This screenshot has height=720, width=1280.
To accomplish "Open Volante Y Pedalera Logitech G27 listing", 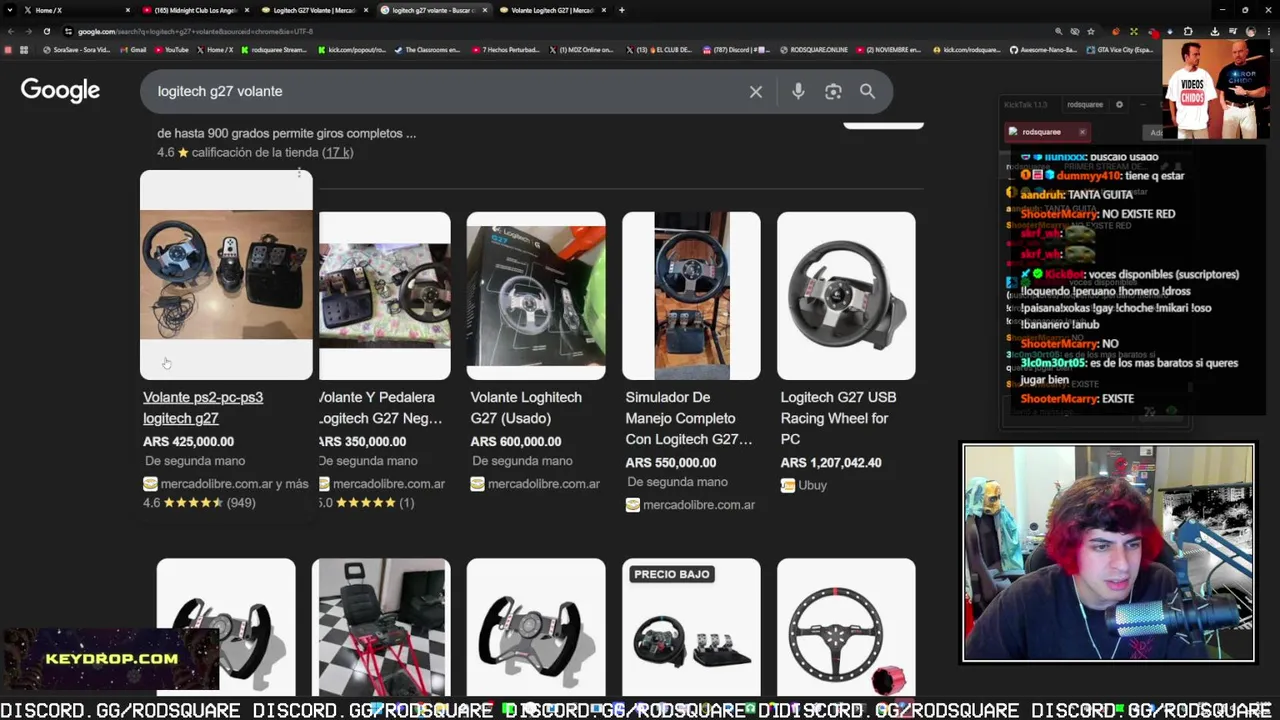I will 380,408.
